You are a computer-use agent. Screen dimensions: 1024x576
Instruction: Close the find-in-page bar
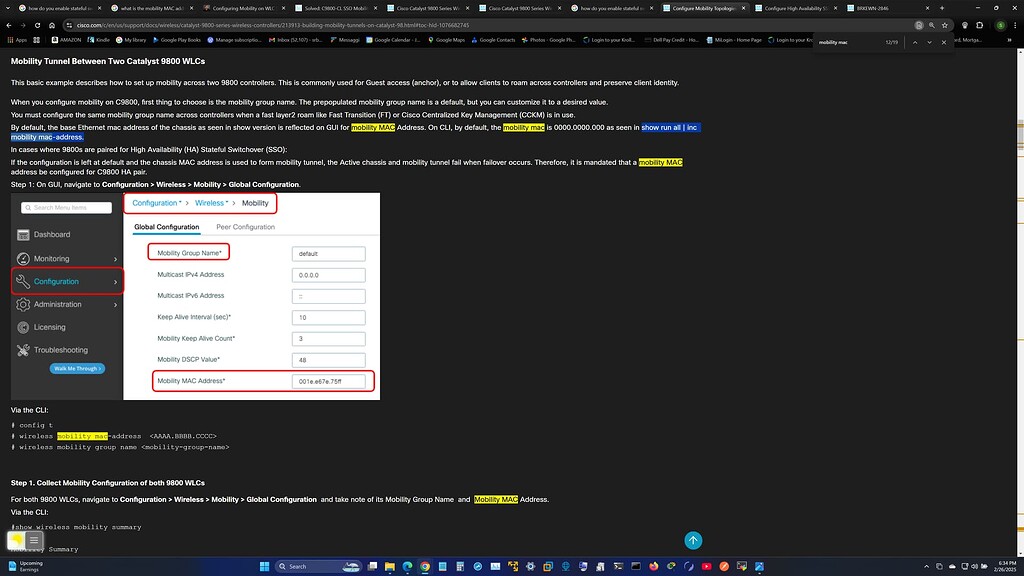coord(943,43)
